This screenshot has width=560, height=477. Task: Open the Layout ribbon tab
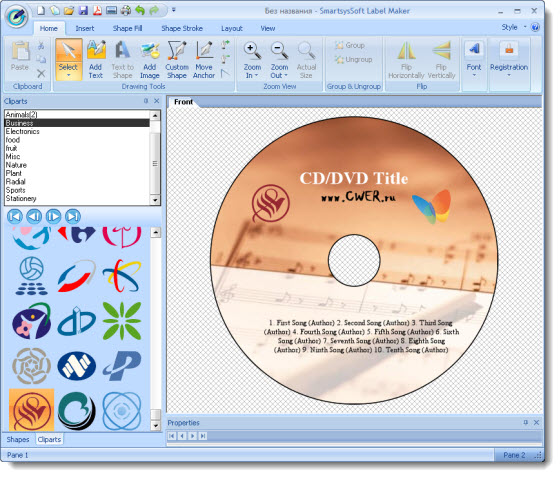[x=232, y=28]
